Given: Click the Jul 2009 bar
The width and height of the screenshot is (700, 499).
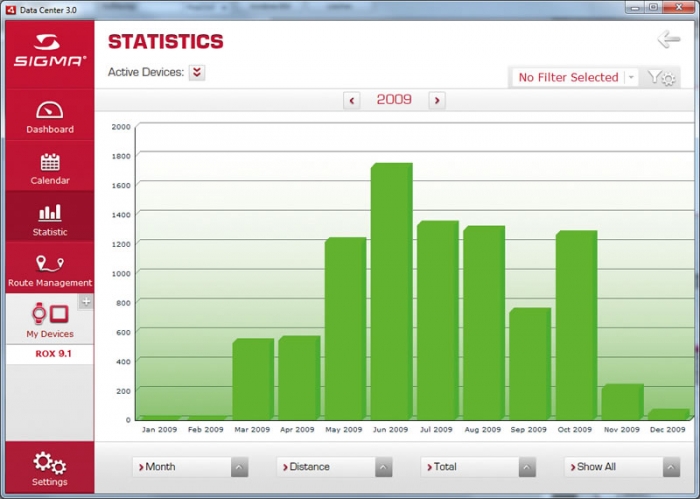Looking at the screenshot, I should 438,320.
